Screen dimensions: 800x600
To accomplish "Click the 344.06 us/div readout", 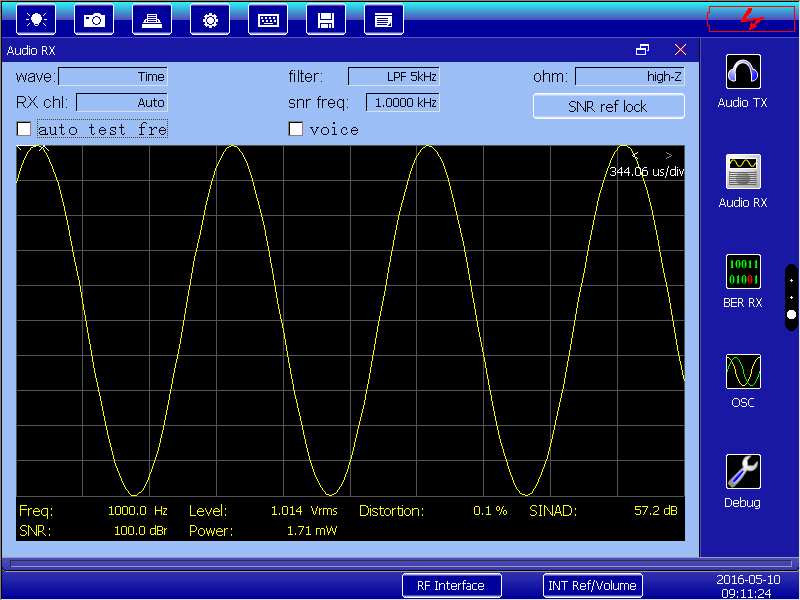I will (646, 171).
